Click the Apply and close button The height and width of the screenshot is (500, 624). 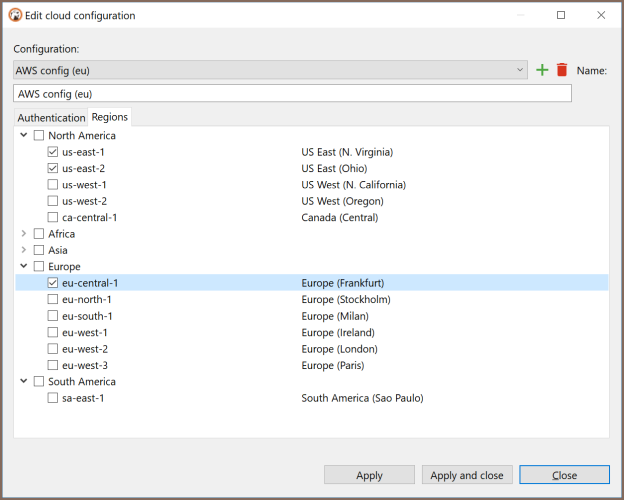467,475
